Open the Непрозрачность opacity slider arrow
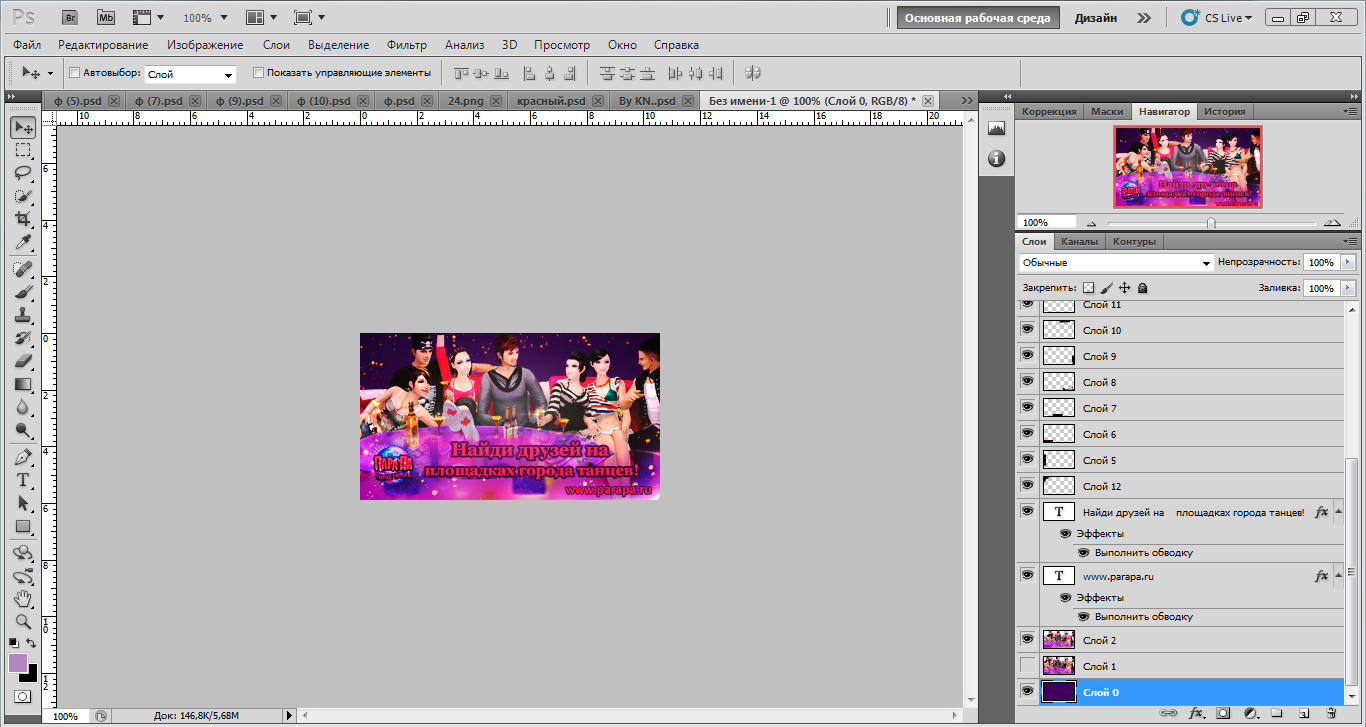Image resolution: width=1366 pixels, height=727 pixels. pos(1348,262)
